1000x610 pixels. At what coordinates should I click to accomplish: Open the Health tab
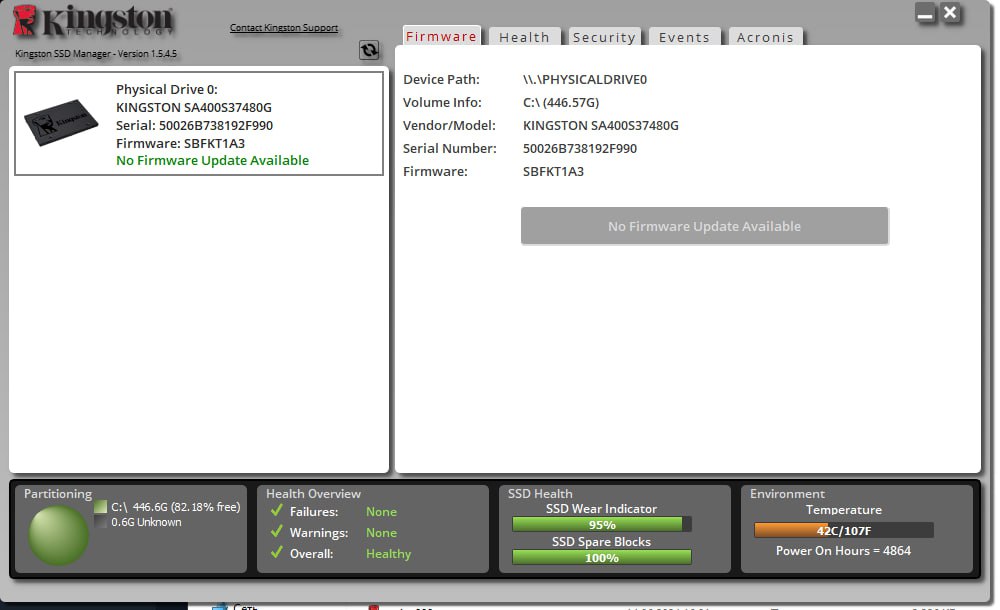click(x=524, y=37)
